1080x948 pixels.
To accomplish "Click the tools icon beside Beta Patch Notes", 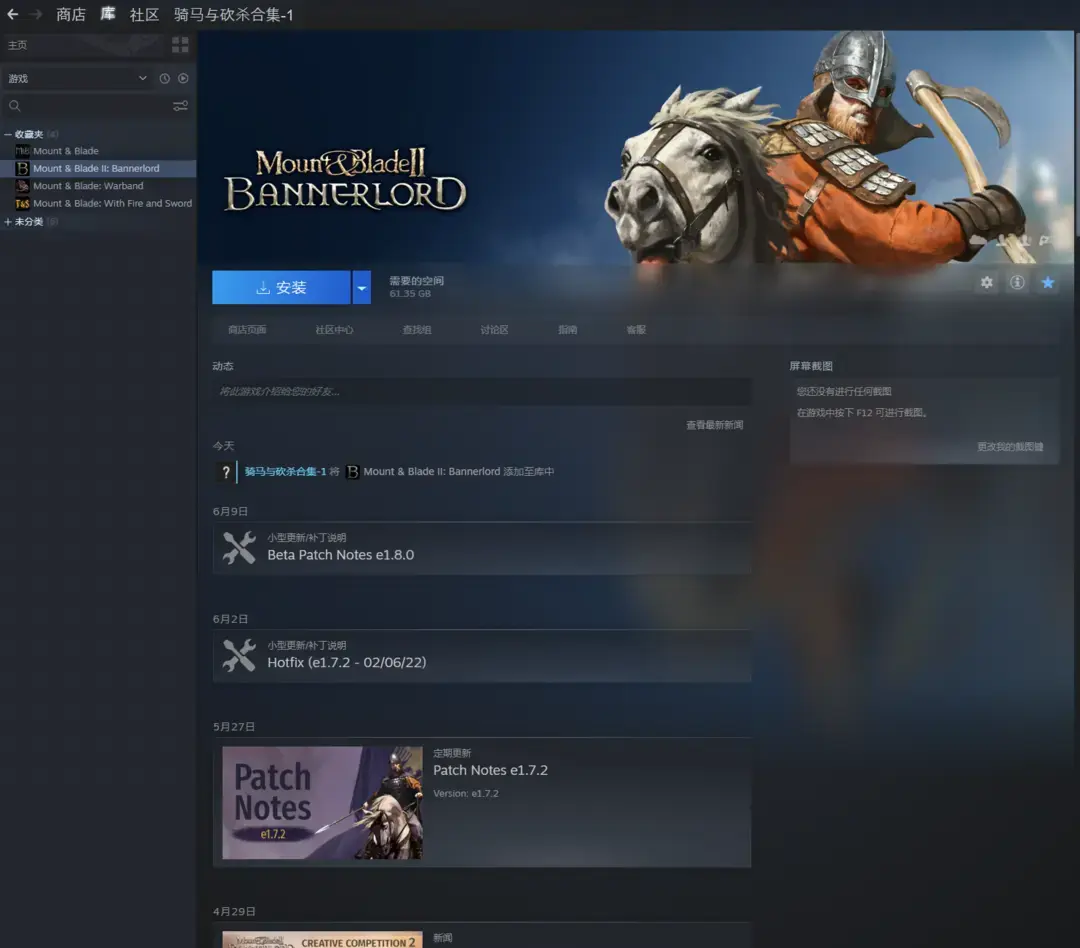I will point(239,548).
